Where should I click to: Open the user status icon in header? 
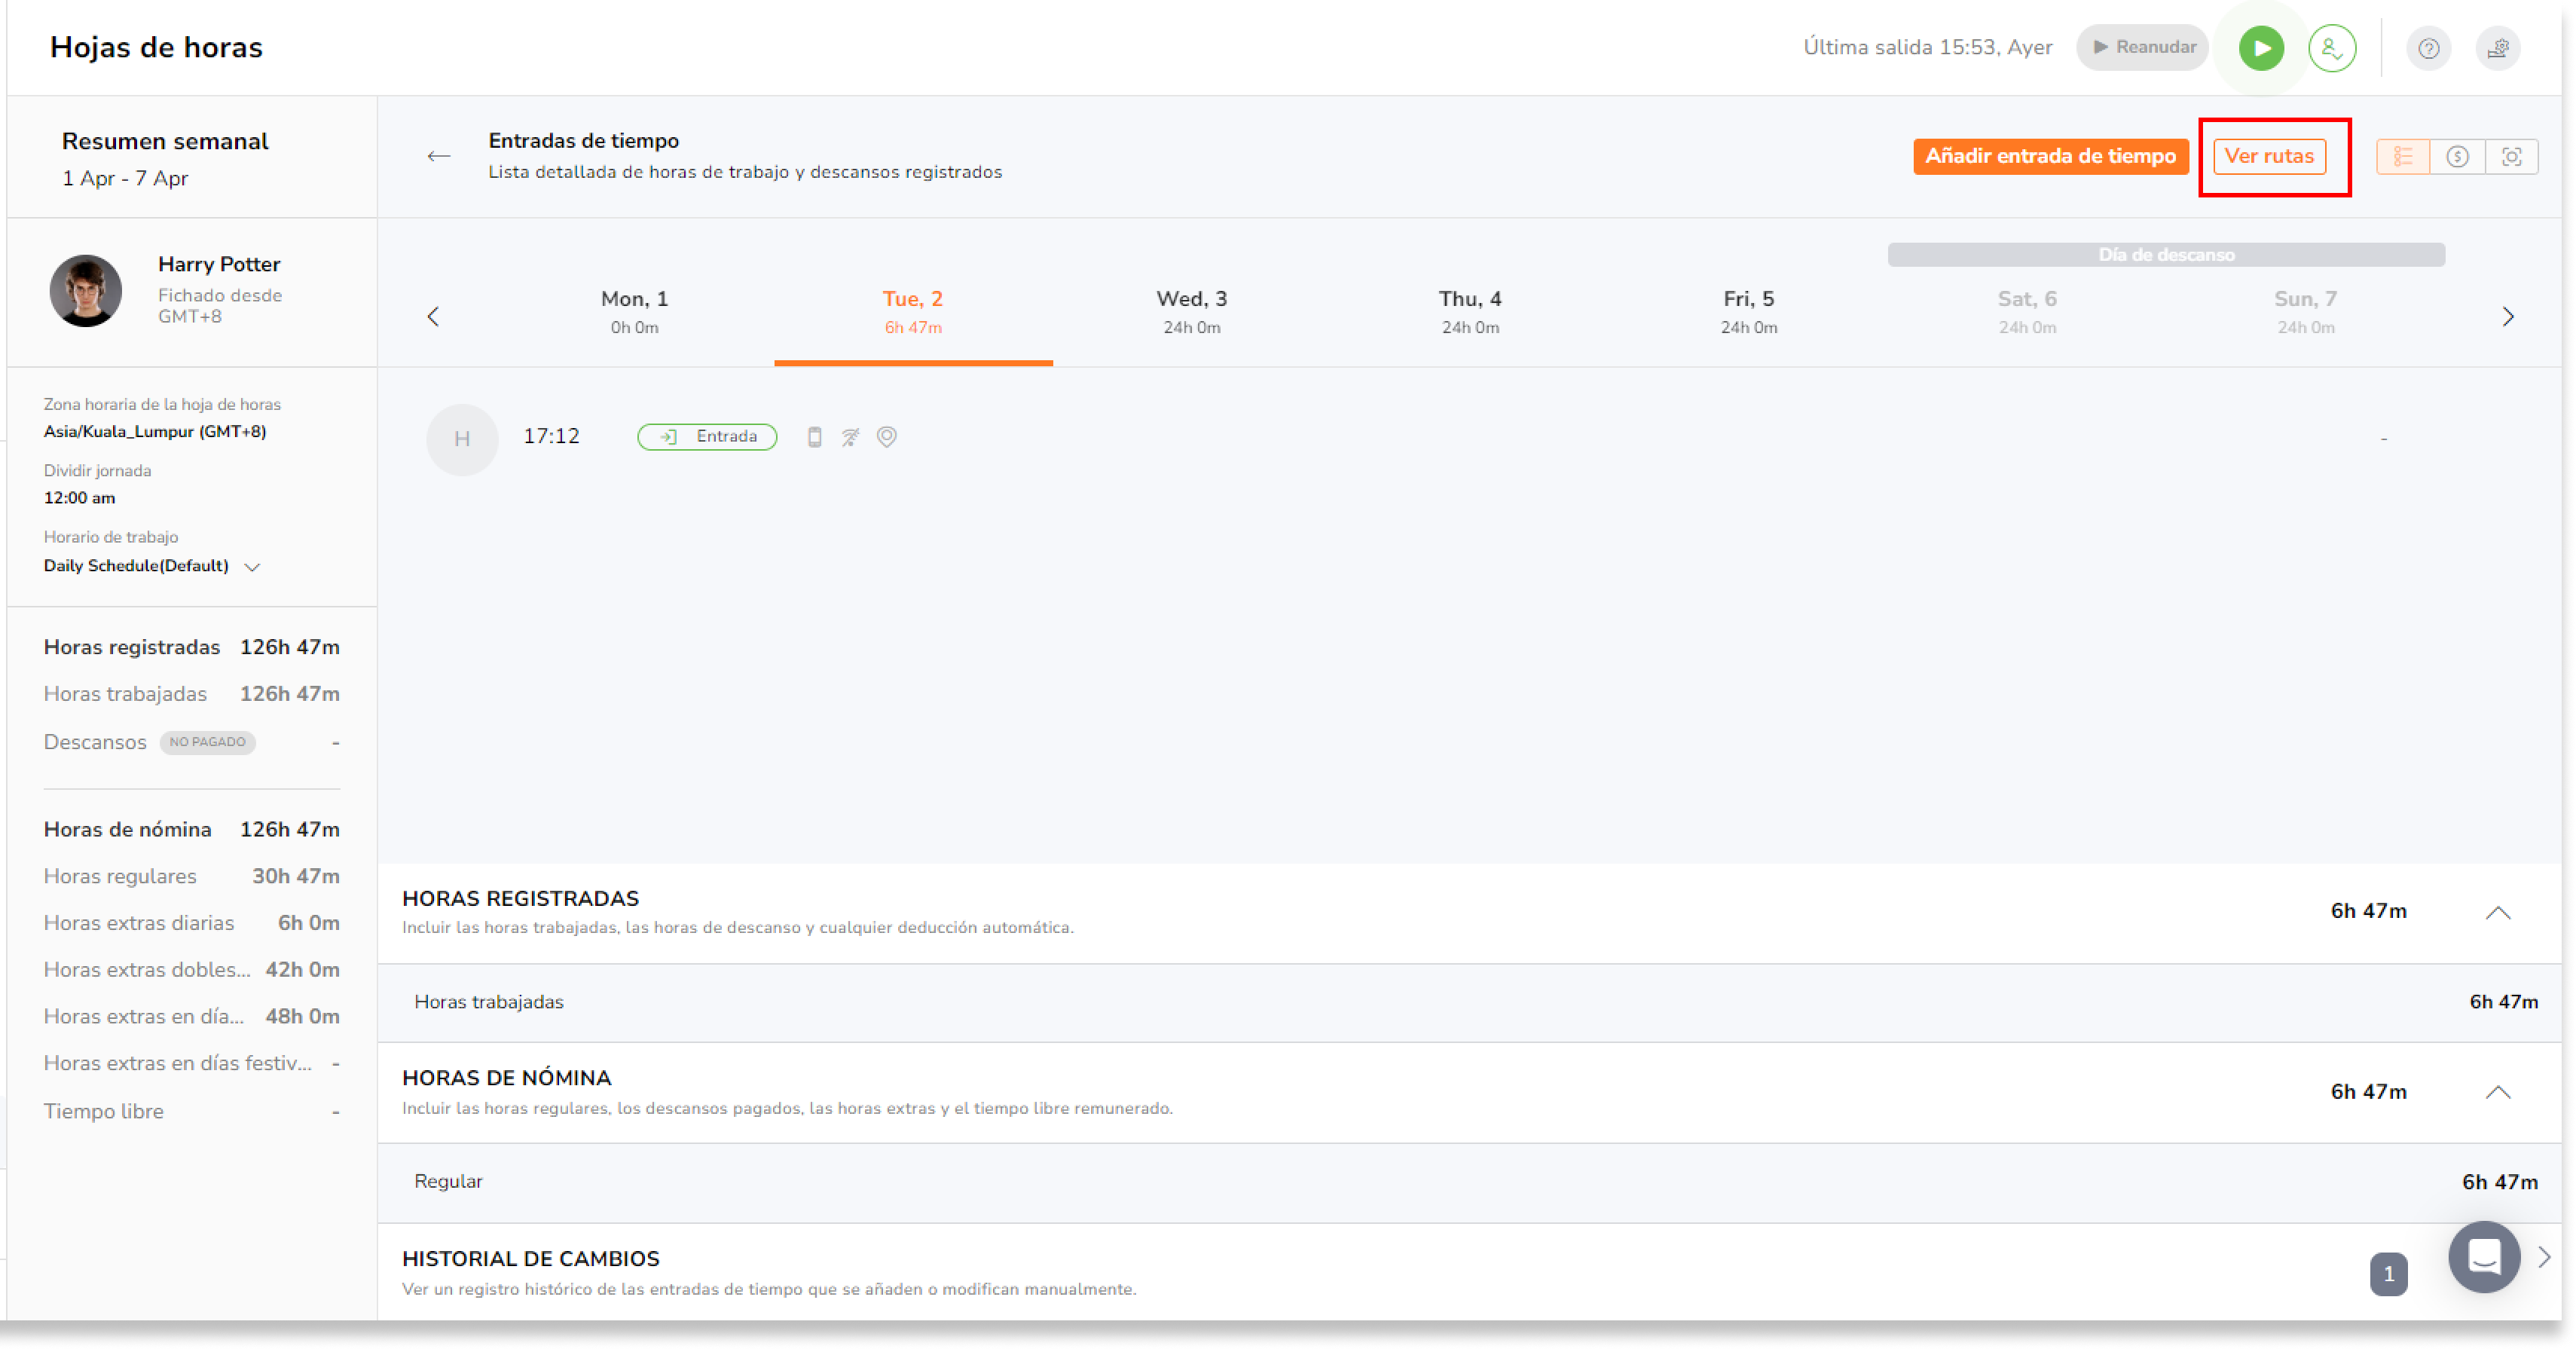point(2331,47)
